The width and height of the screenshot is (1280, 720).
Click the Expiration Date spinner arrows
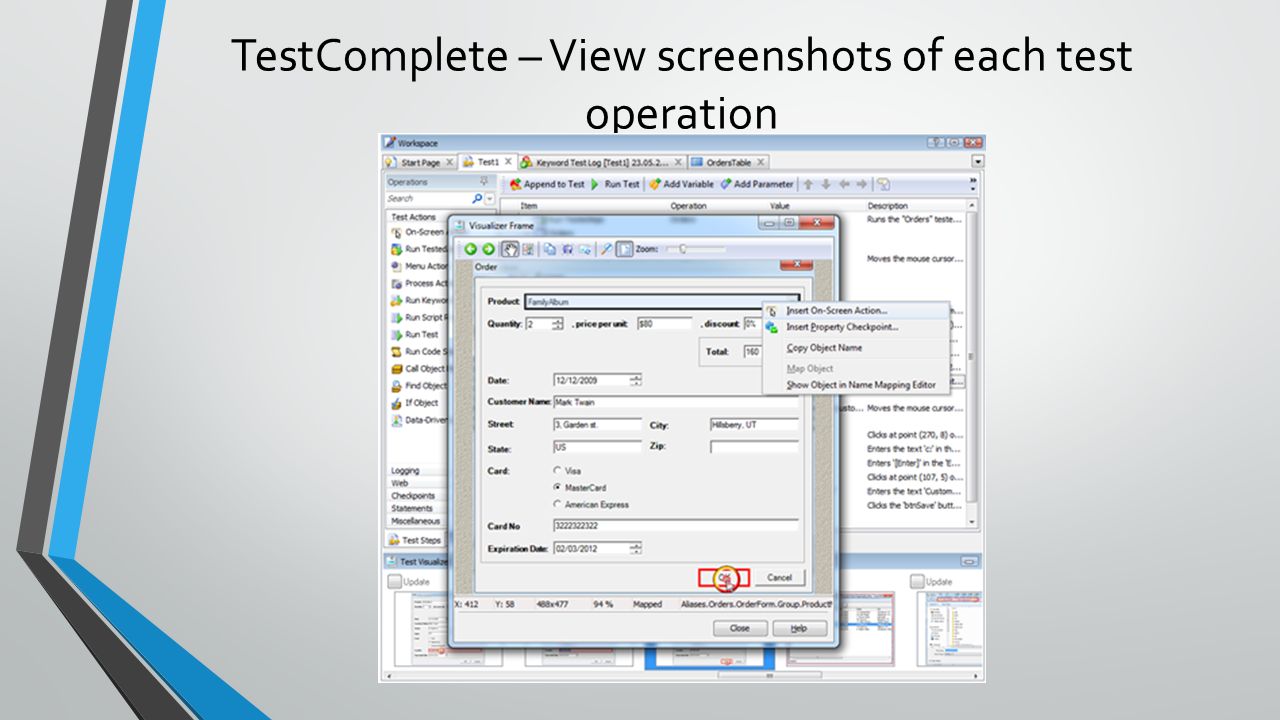click(636, 548)
